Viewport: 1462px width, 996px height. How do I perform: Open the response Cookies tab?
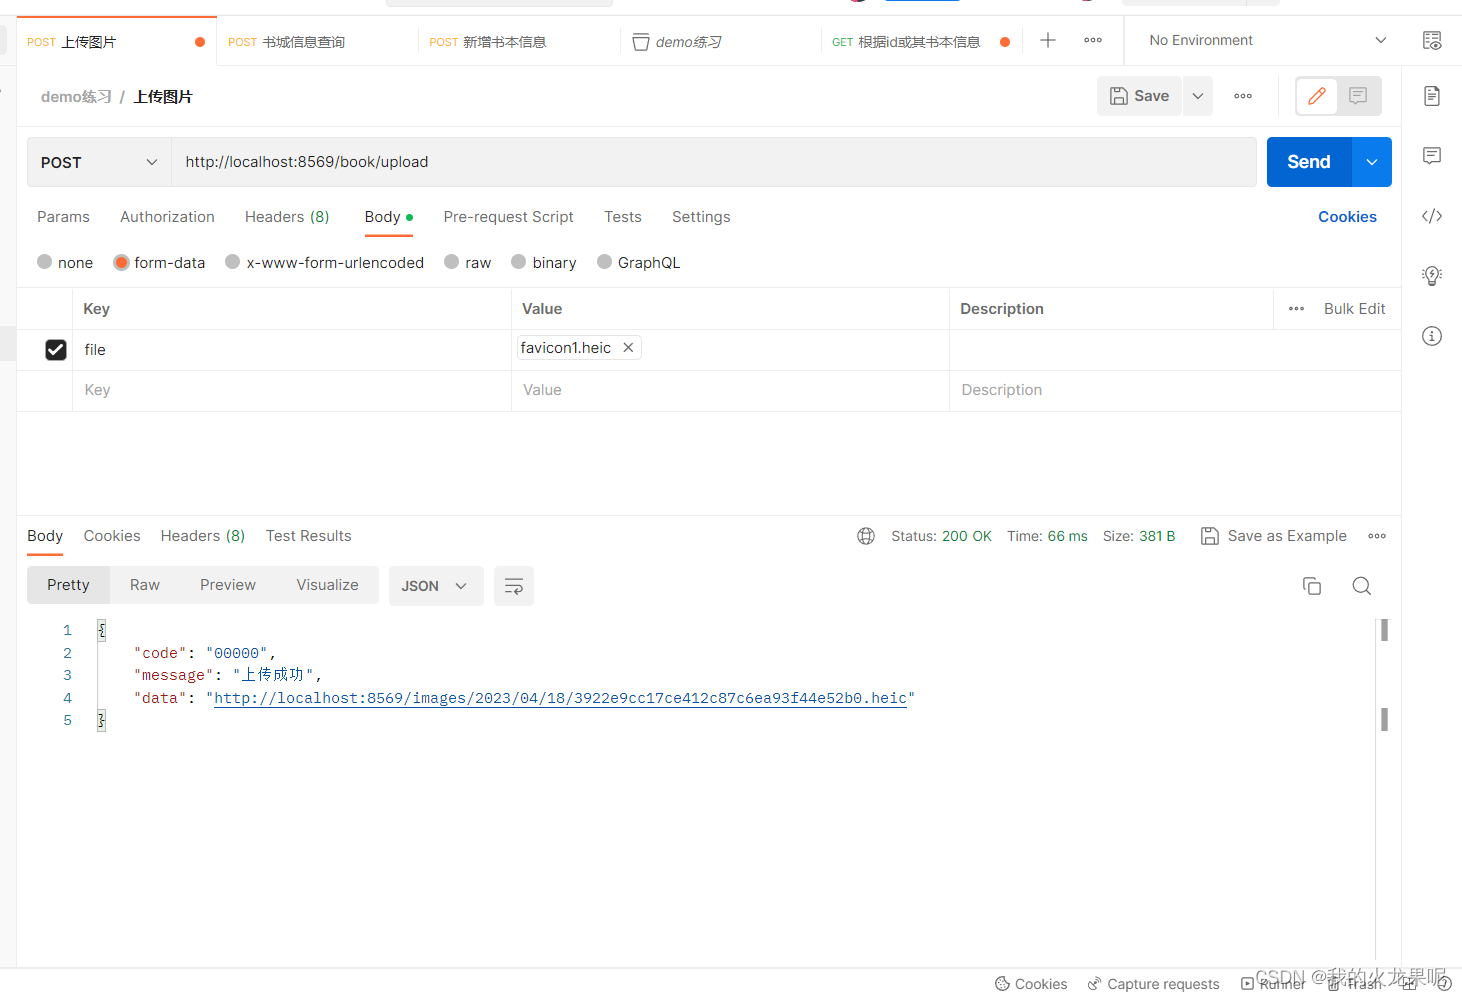point(112,536)
